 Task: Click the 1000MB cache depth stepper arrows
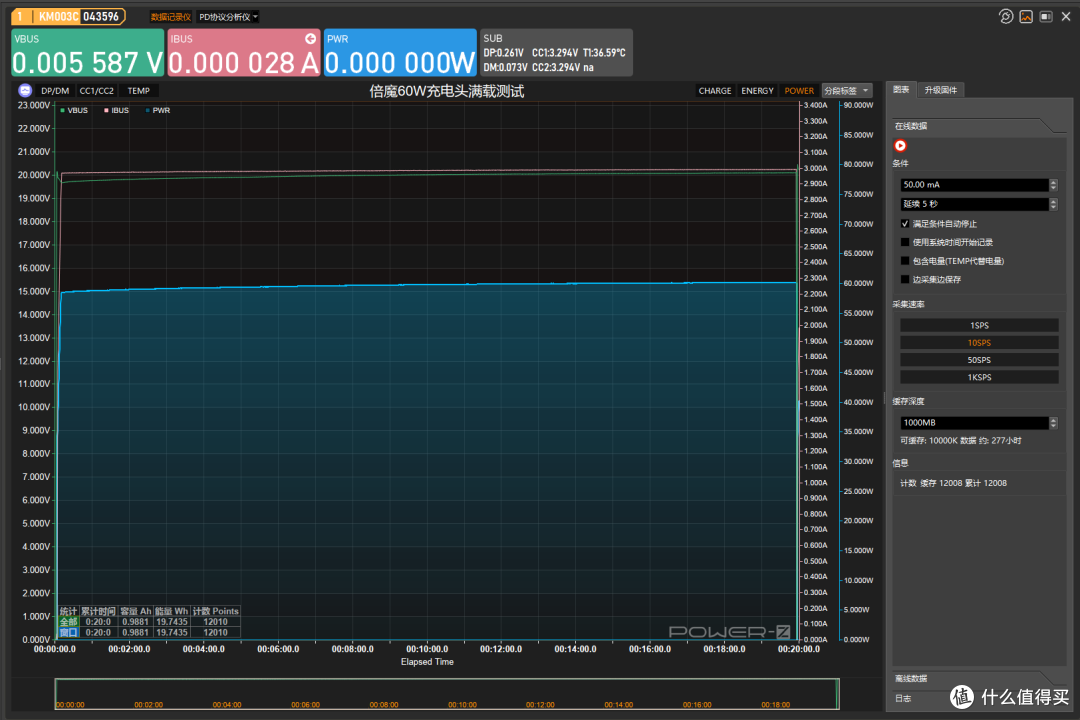coord(1053,422)
